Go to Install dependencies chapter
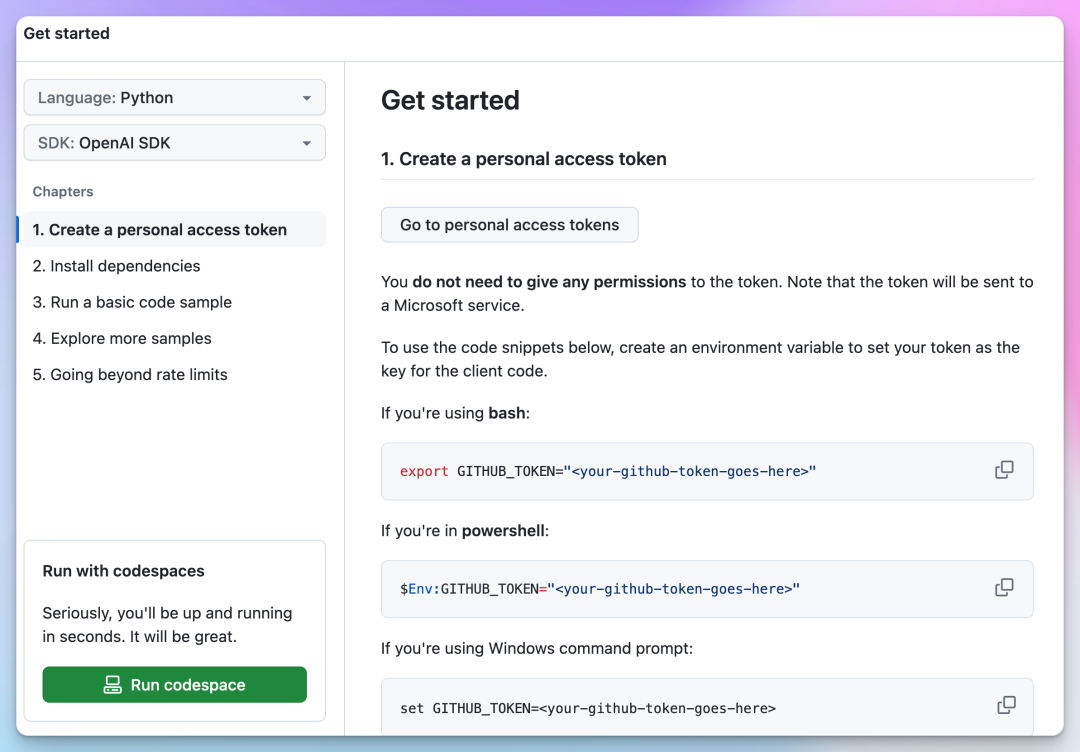The image size is (1080, 752). pyautogui.click(x=116, y=266)
